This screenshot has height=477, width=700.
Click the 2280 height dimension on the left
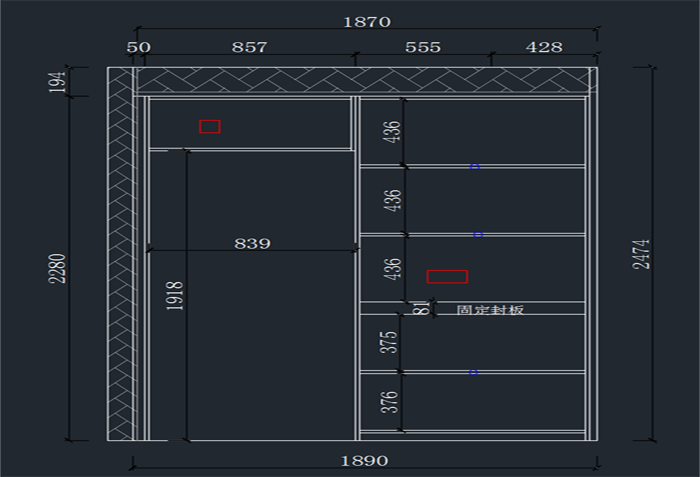59,268
